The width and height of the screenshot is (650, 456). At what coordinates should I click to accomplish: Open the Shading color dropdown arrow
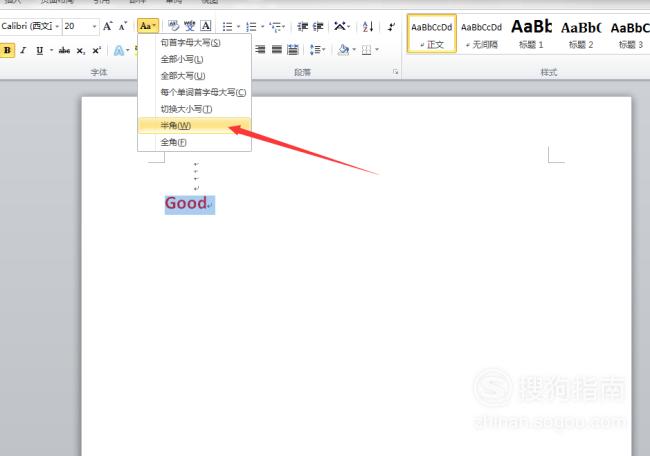354,50
